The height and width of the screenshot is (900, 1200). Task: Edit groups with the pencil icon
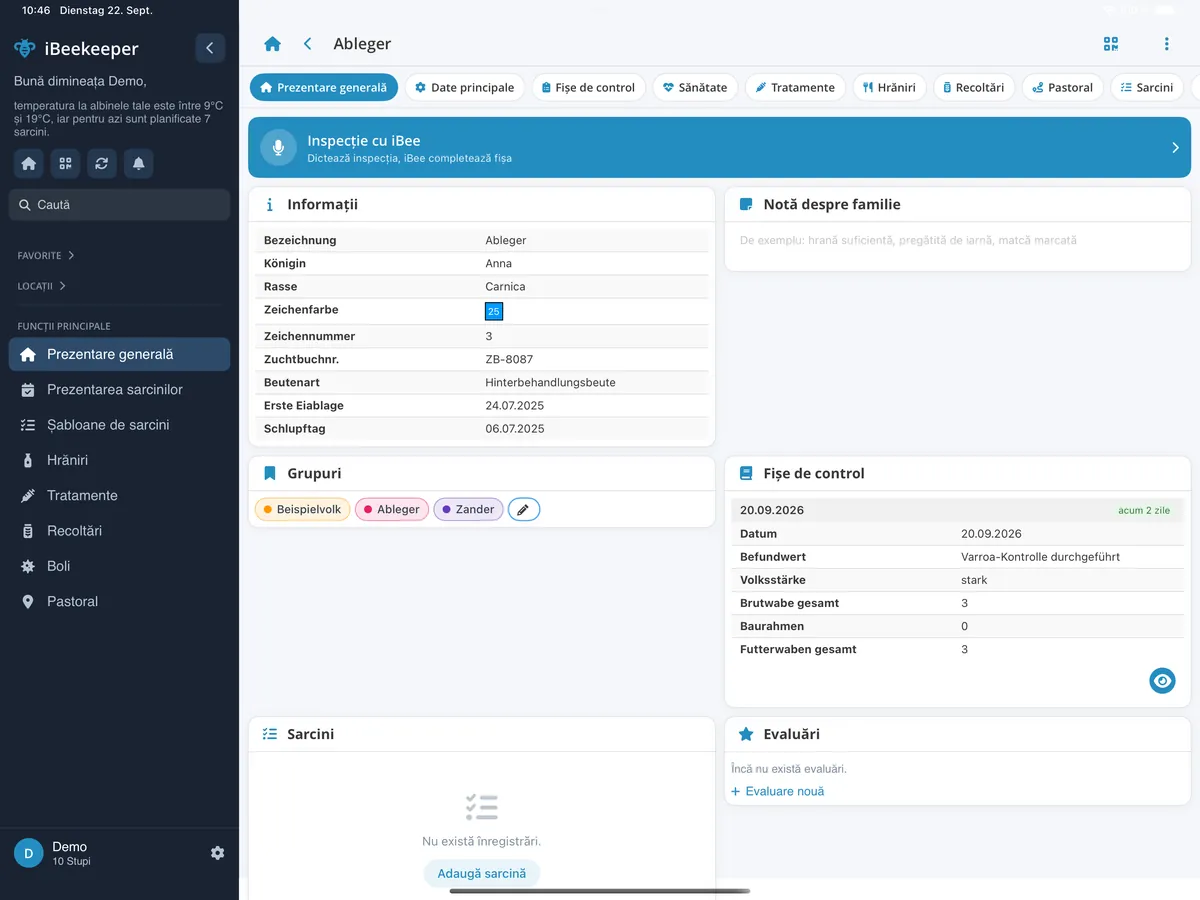(524, 509)
